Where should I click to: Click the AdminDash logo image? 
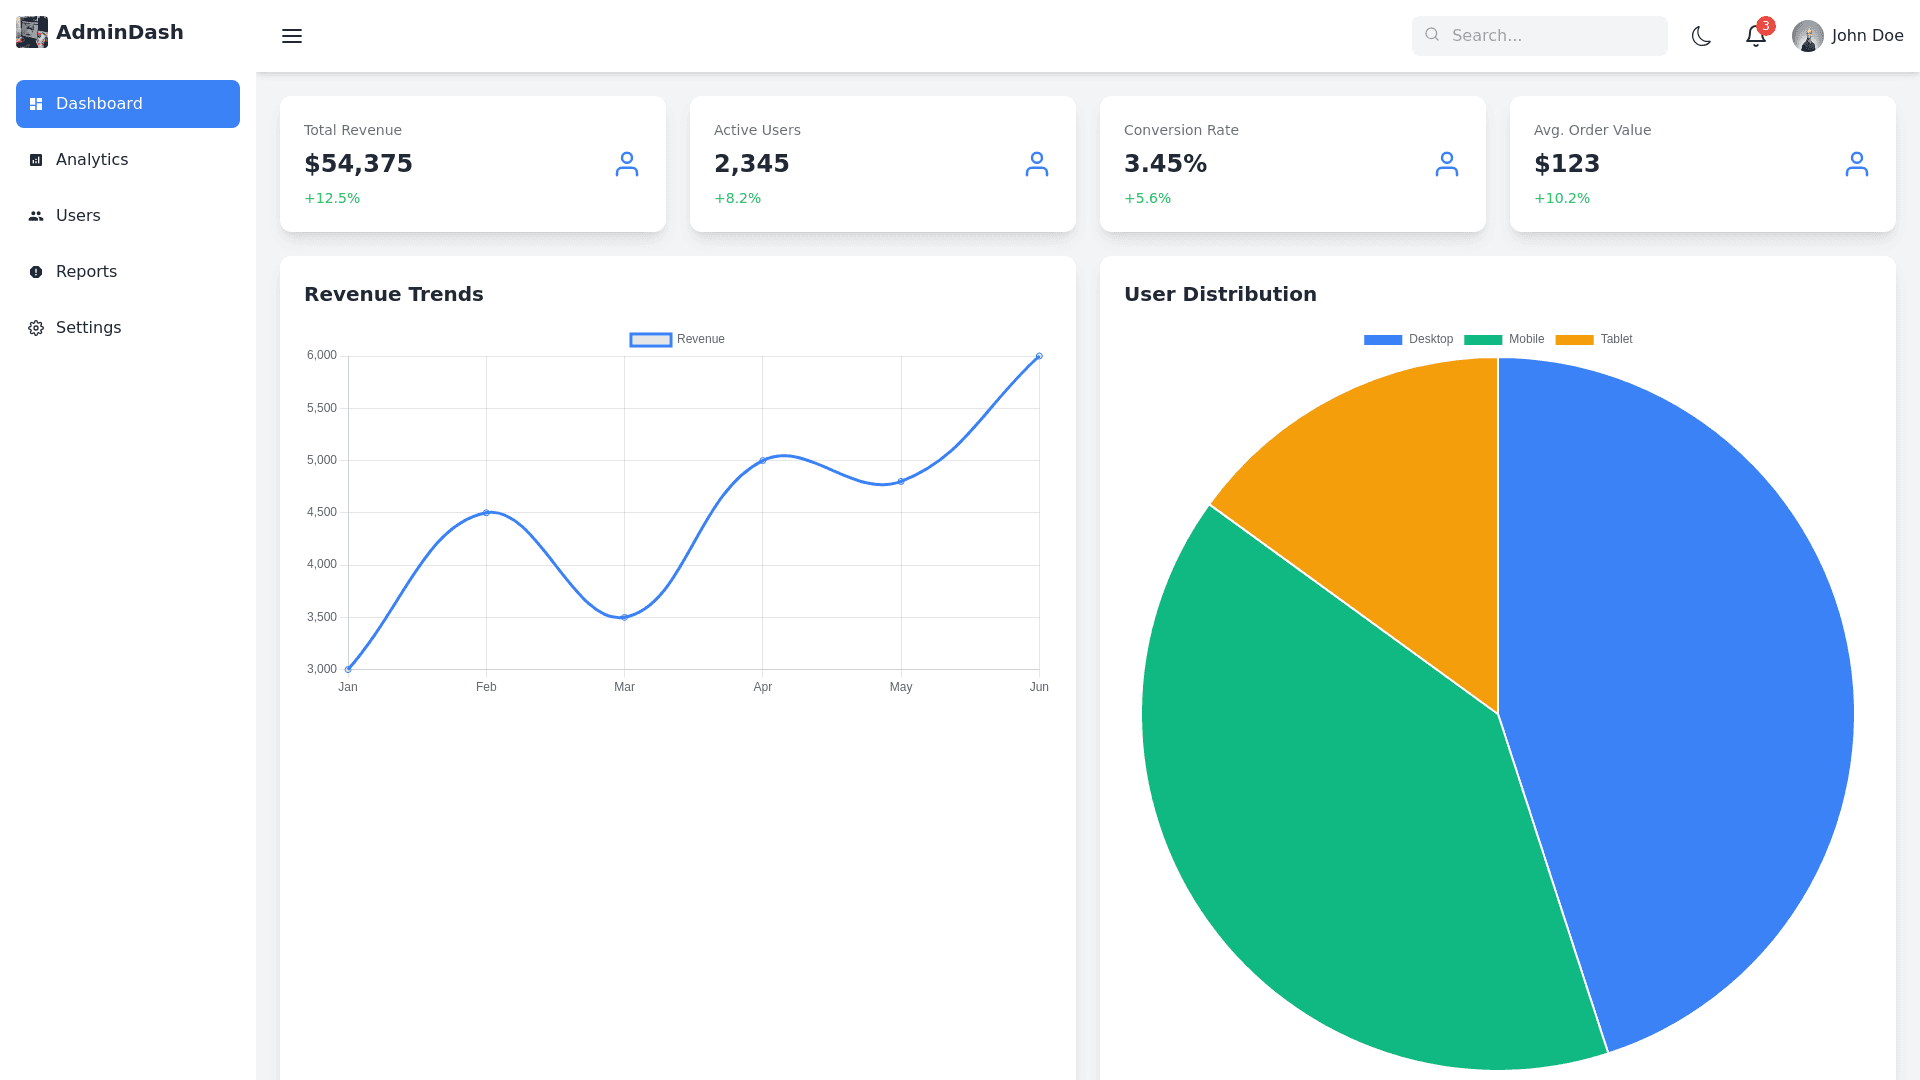click(32, 32)
